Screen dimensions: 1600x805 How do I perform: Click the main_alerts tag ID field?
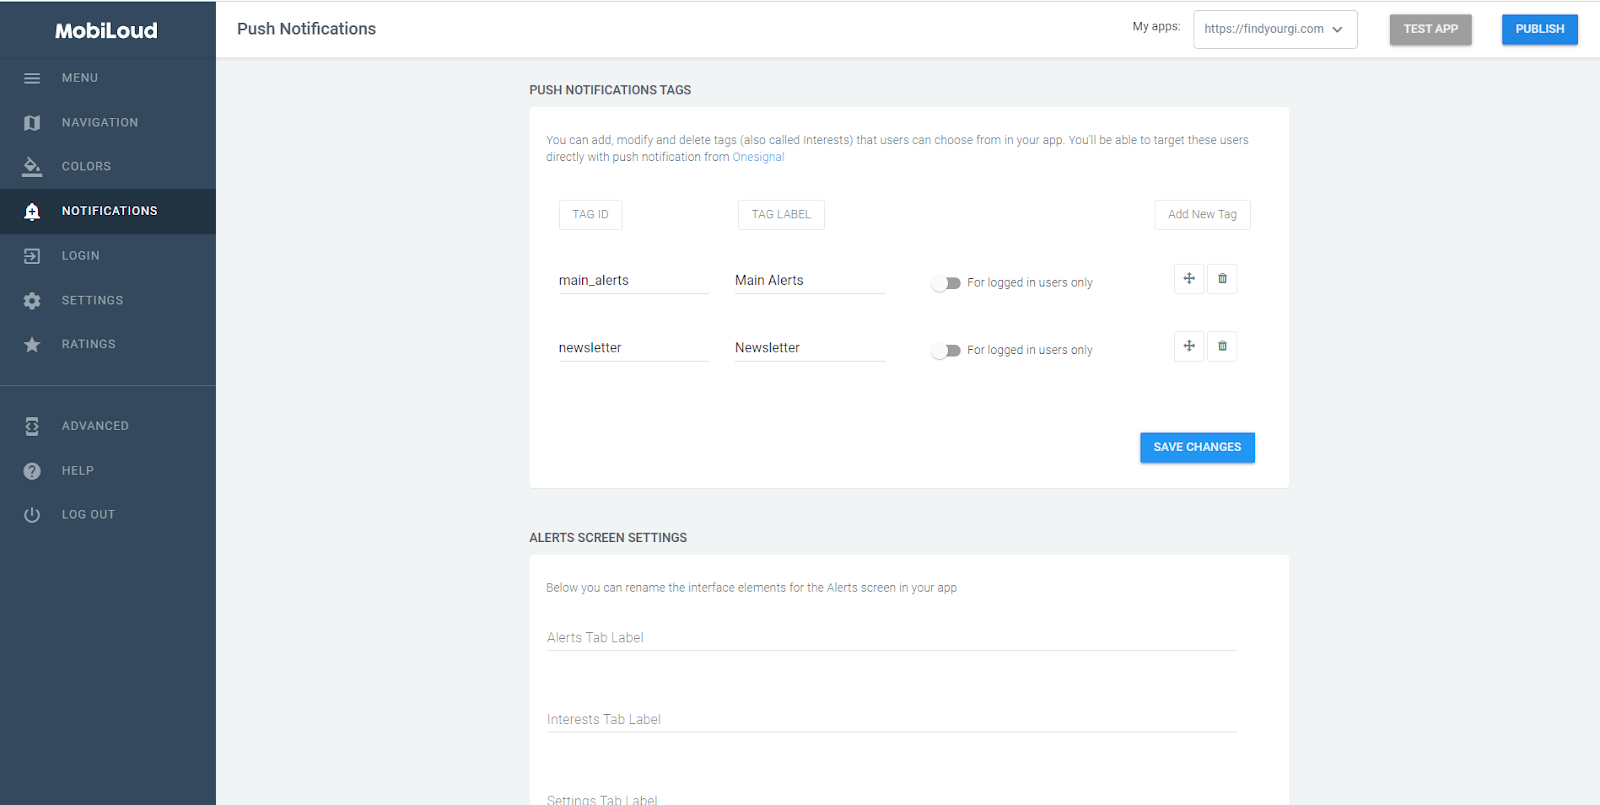pyautogui.click(x=633, y=281)
